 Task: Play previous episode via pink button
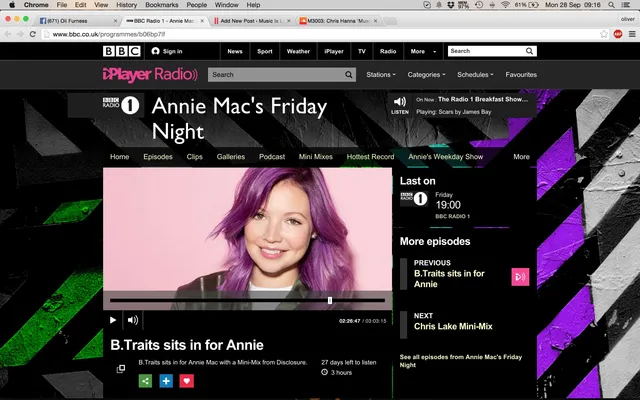520,277
